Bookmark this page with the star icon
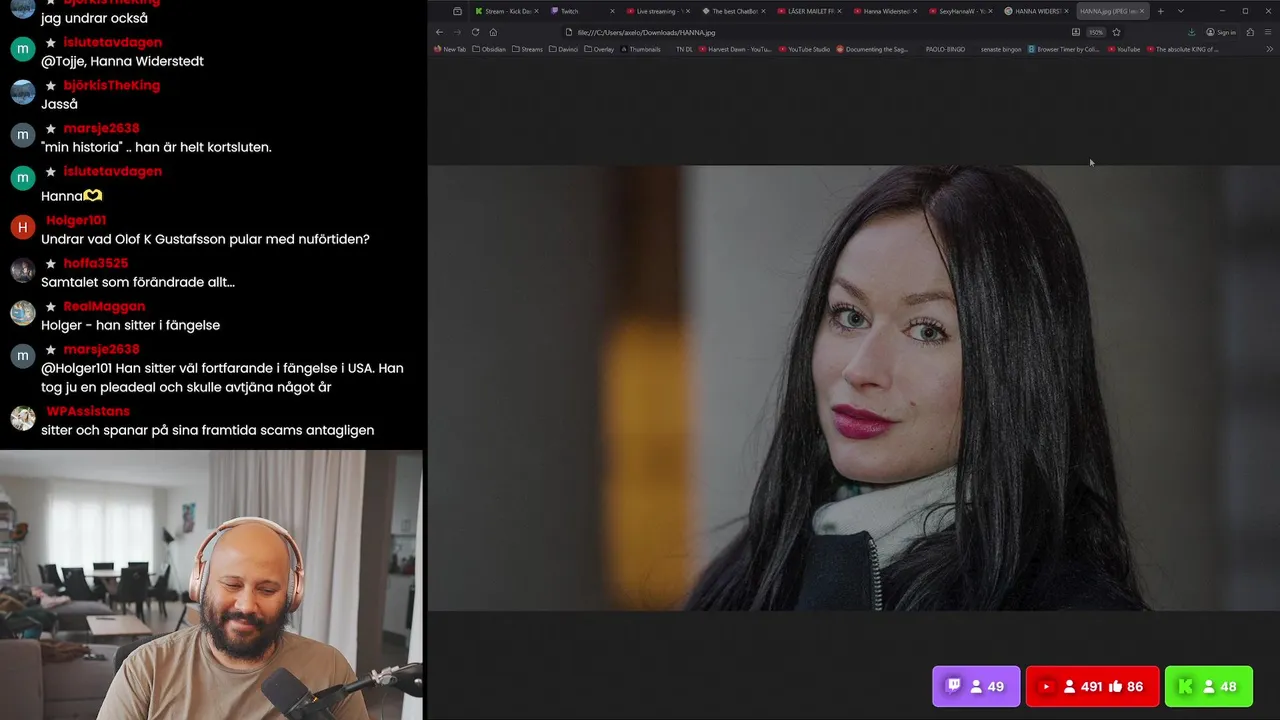The width and height of the screenshot is (1280, 720). tap(1116, 32)
